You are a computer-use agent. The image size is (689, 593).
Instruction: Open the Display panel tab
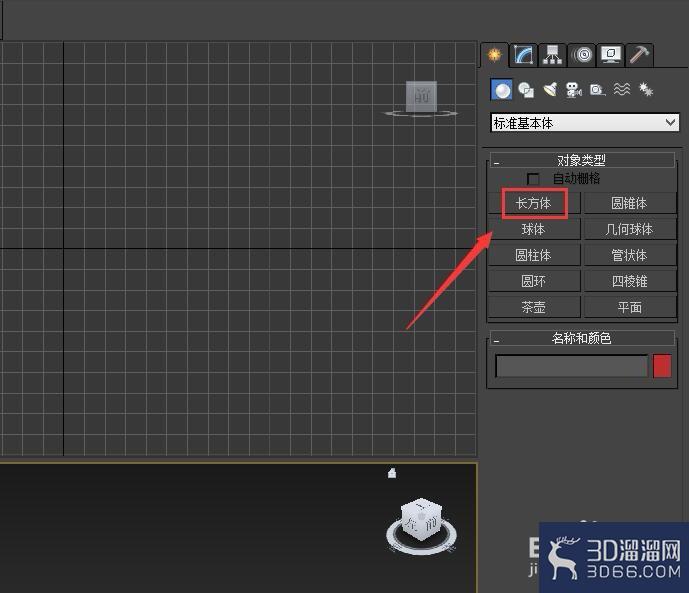[x=610, y=55]
